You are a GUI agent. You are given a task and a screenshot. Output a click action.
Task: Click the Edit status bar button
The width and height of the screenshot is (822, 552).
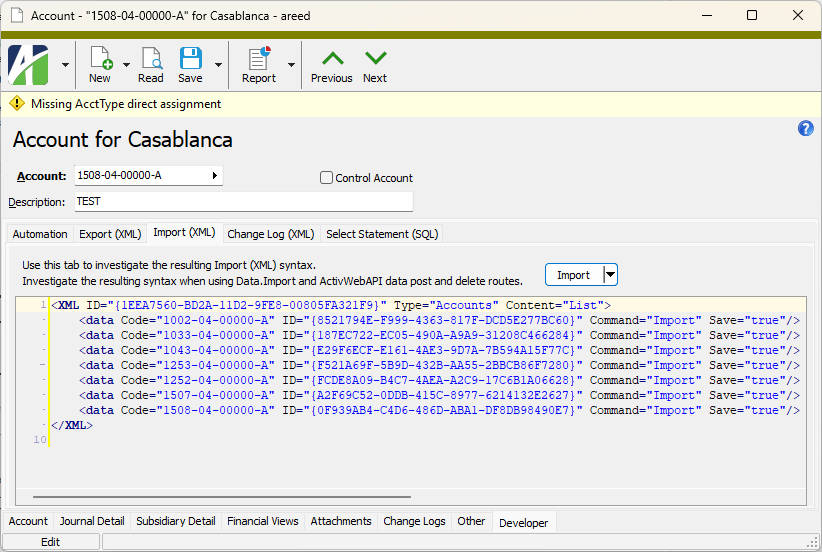point(50,542)
